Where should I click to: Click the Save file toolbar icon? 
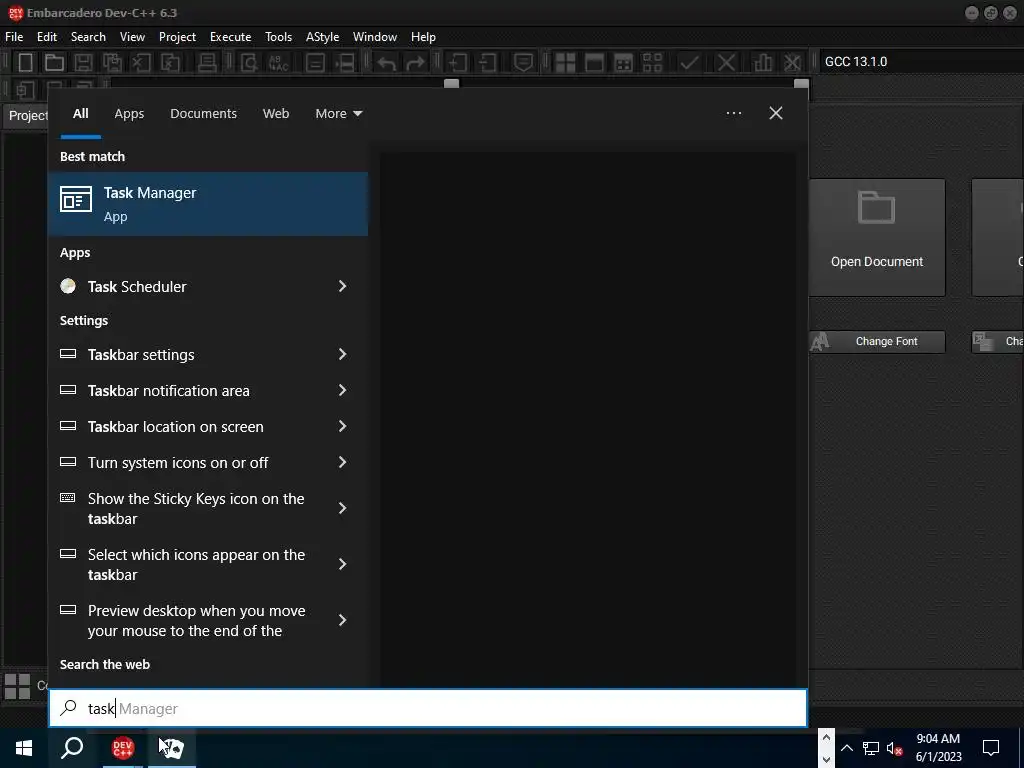(x=83, y=63)
